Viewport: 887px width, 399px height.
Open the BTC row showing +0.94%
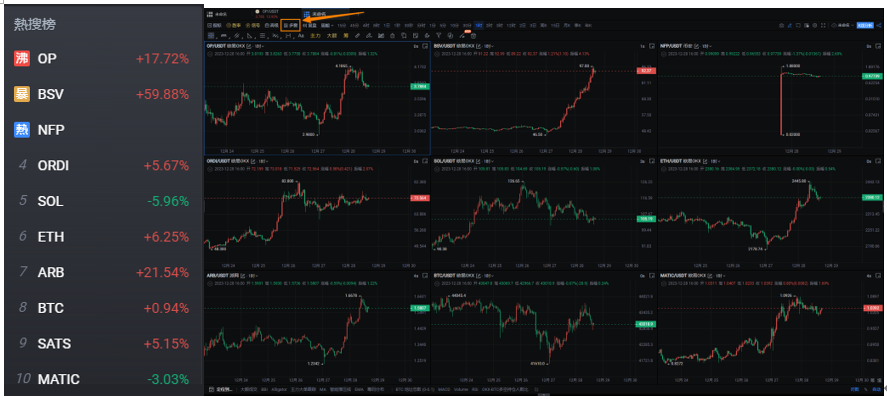tap(104, 308)
